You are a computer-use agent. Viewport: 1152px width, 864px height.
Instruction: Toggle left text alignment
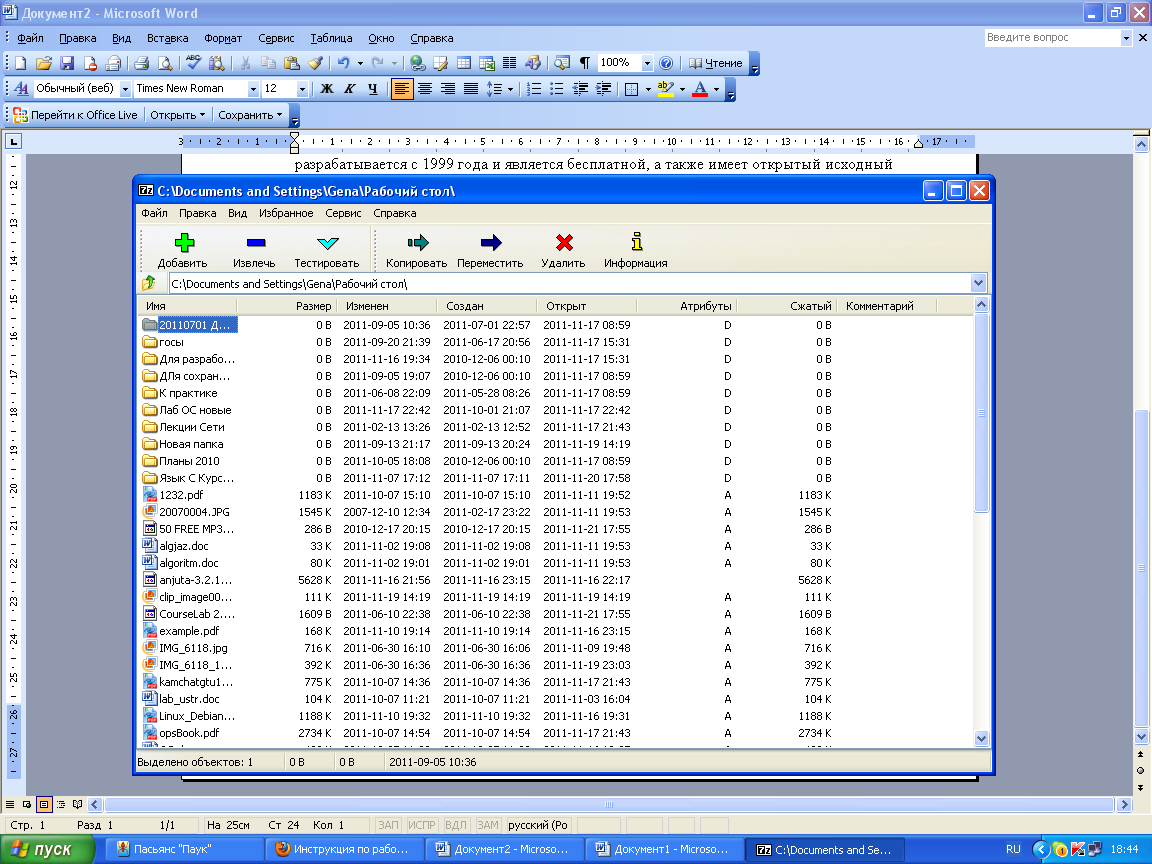pos(402,89)
